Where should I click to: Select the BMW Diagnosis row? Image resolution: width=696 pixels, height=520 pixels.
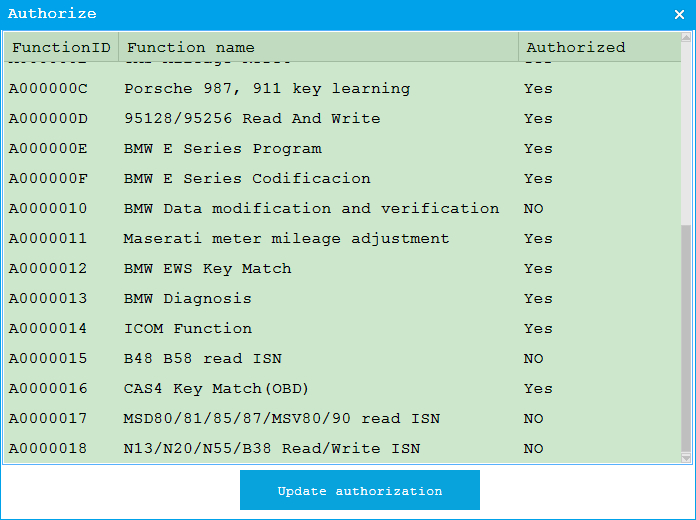coord(188,299)
